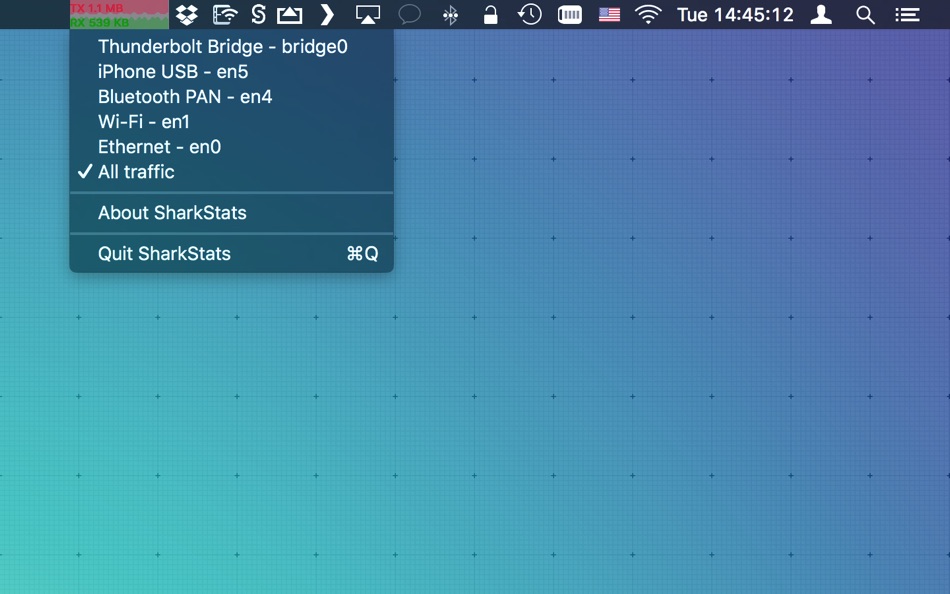Click the padlock menu bar icon

click(x=490, y=15)
